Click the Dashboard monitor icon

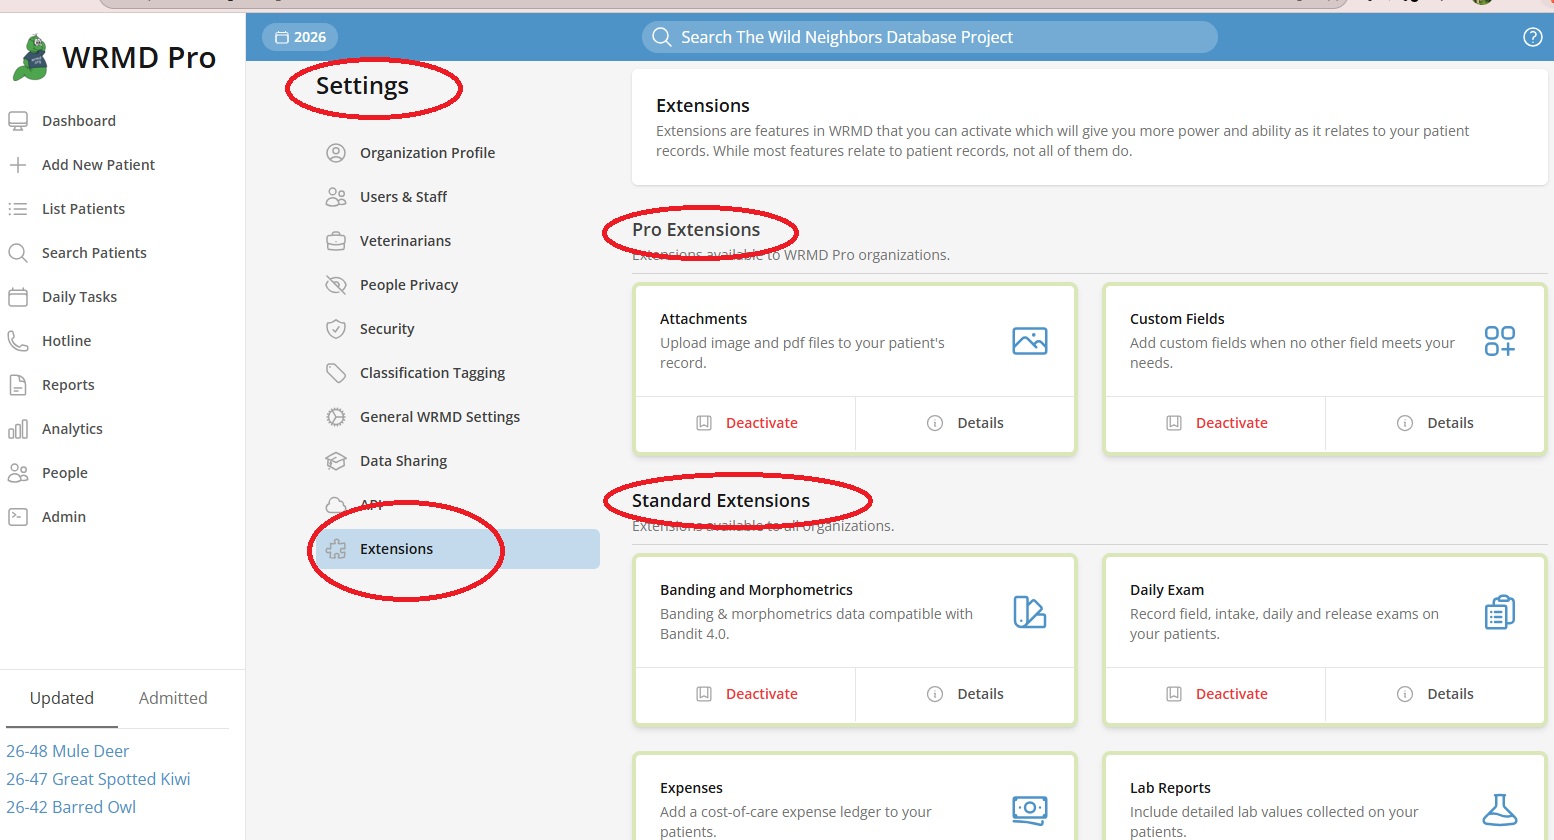click(x=18, y=121)
